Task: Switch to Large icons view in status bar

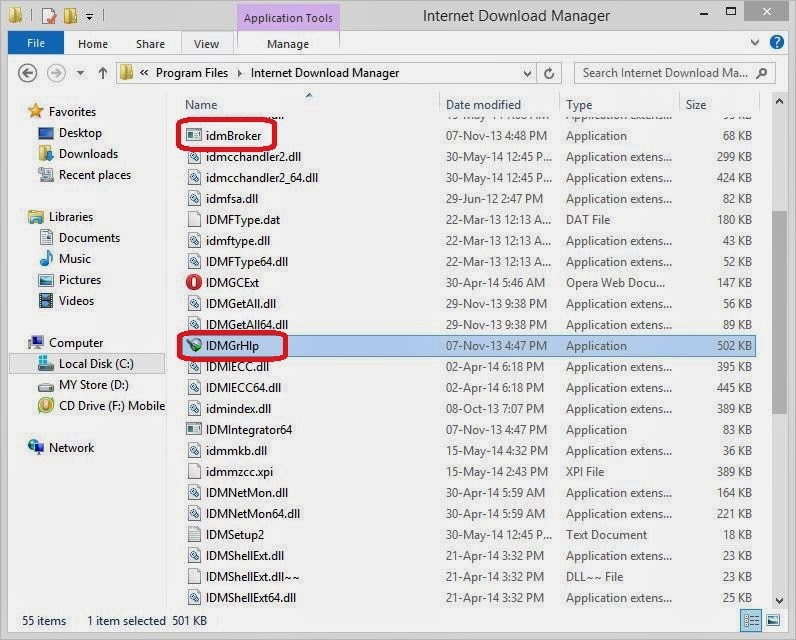Action: 773,620
